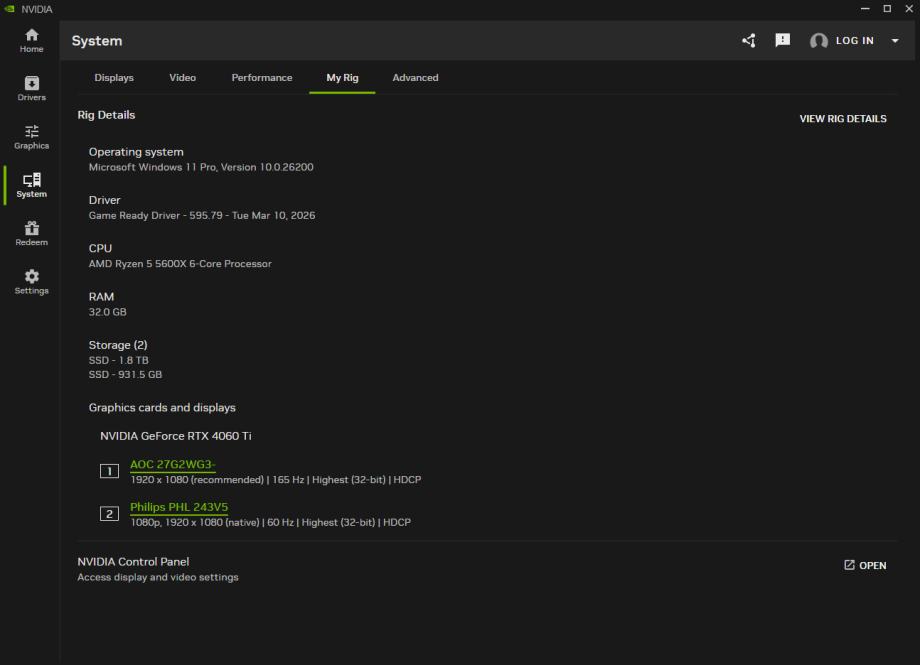The height and width of the screenshot is (665, 920).
Task: Click the 32.0 GB RAM value
Action: tap(107, 312)
